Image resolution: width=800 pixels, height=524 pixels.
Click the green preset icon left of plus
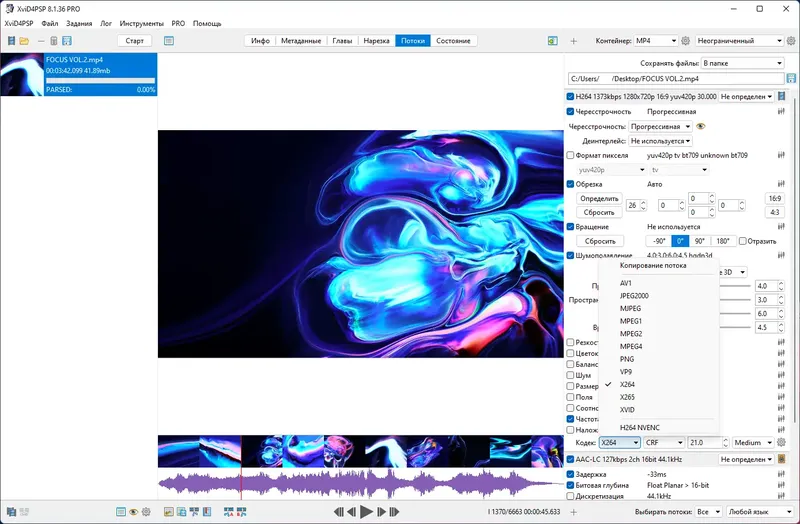pyautogui.click(x=553, y=41)
